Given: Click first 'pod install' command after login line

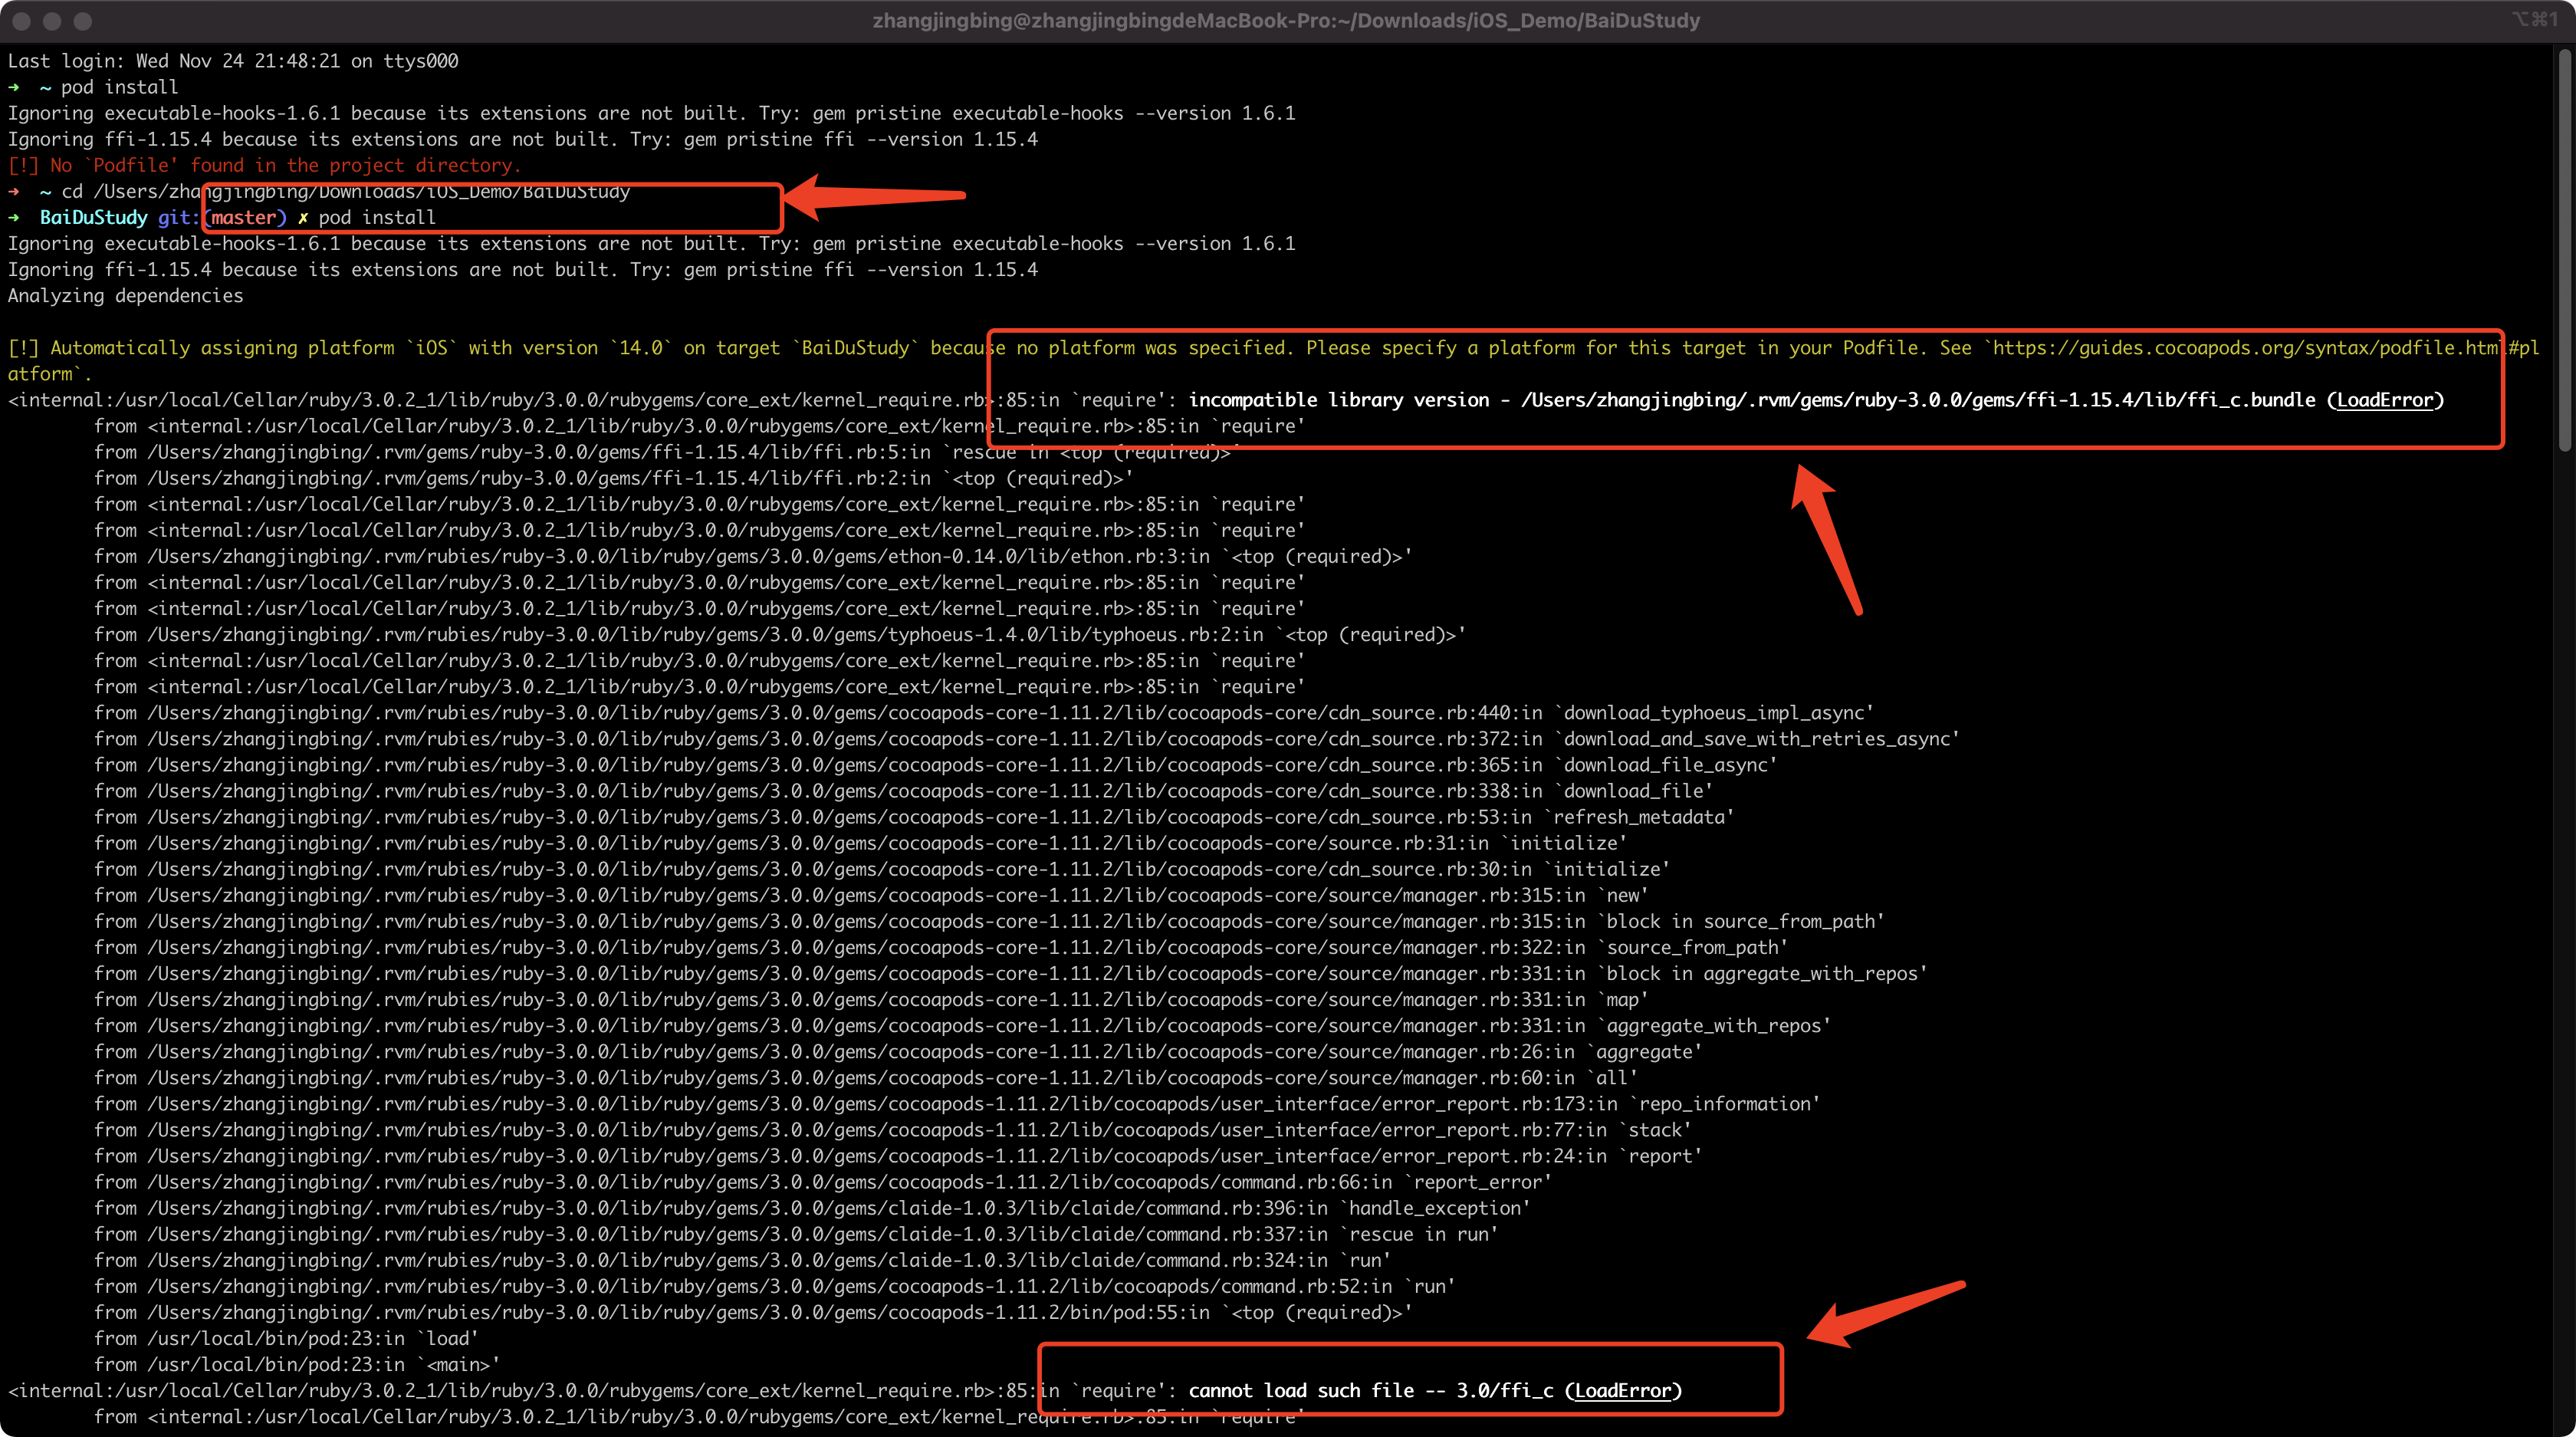Looking at the screenshot, I should coord(119,88).
